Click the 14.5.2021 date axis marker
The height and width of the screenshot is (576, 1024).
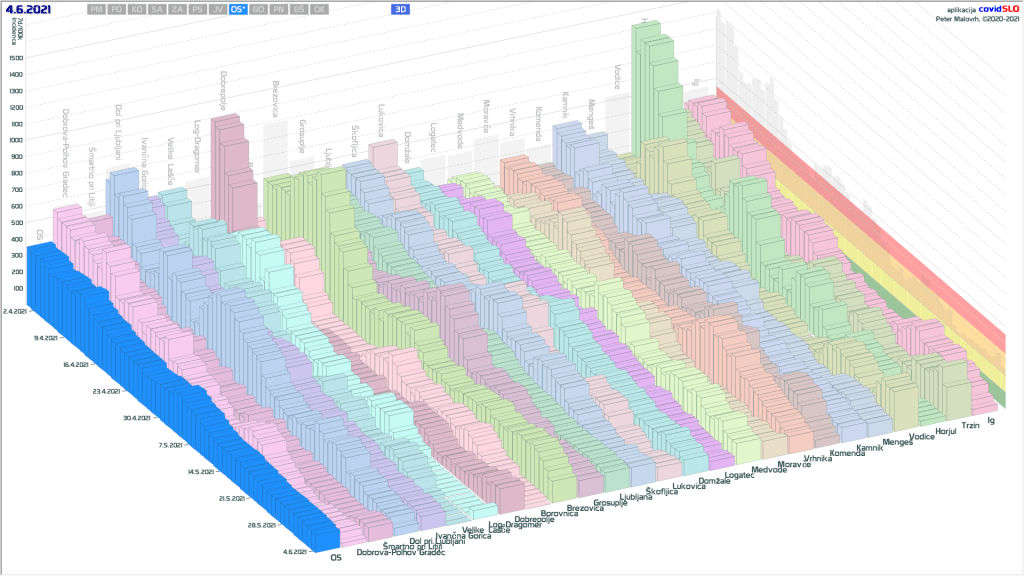click(189, 470)
